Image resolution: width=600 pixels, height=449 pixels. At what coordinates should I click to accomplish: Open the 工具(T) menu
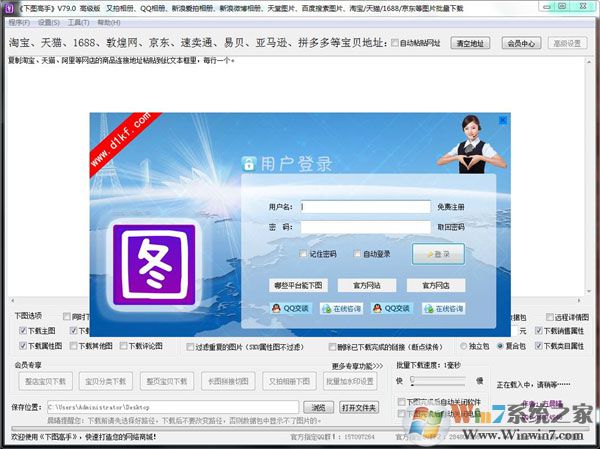click(x=78, y=23)
